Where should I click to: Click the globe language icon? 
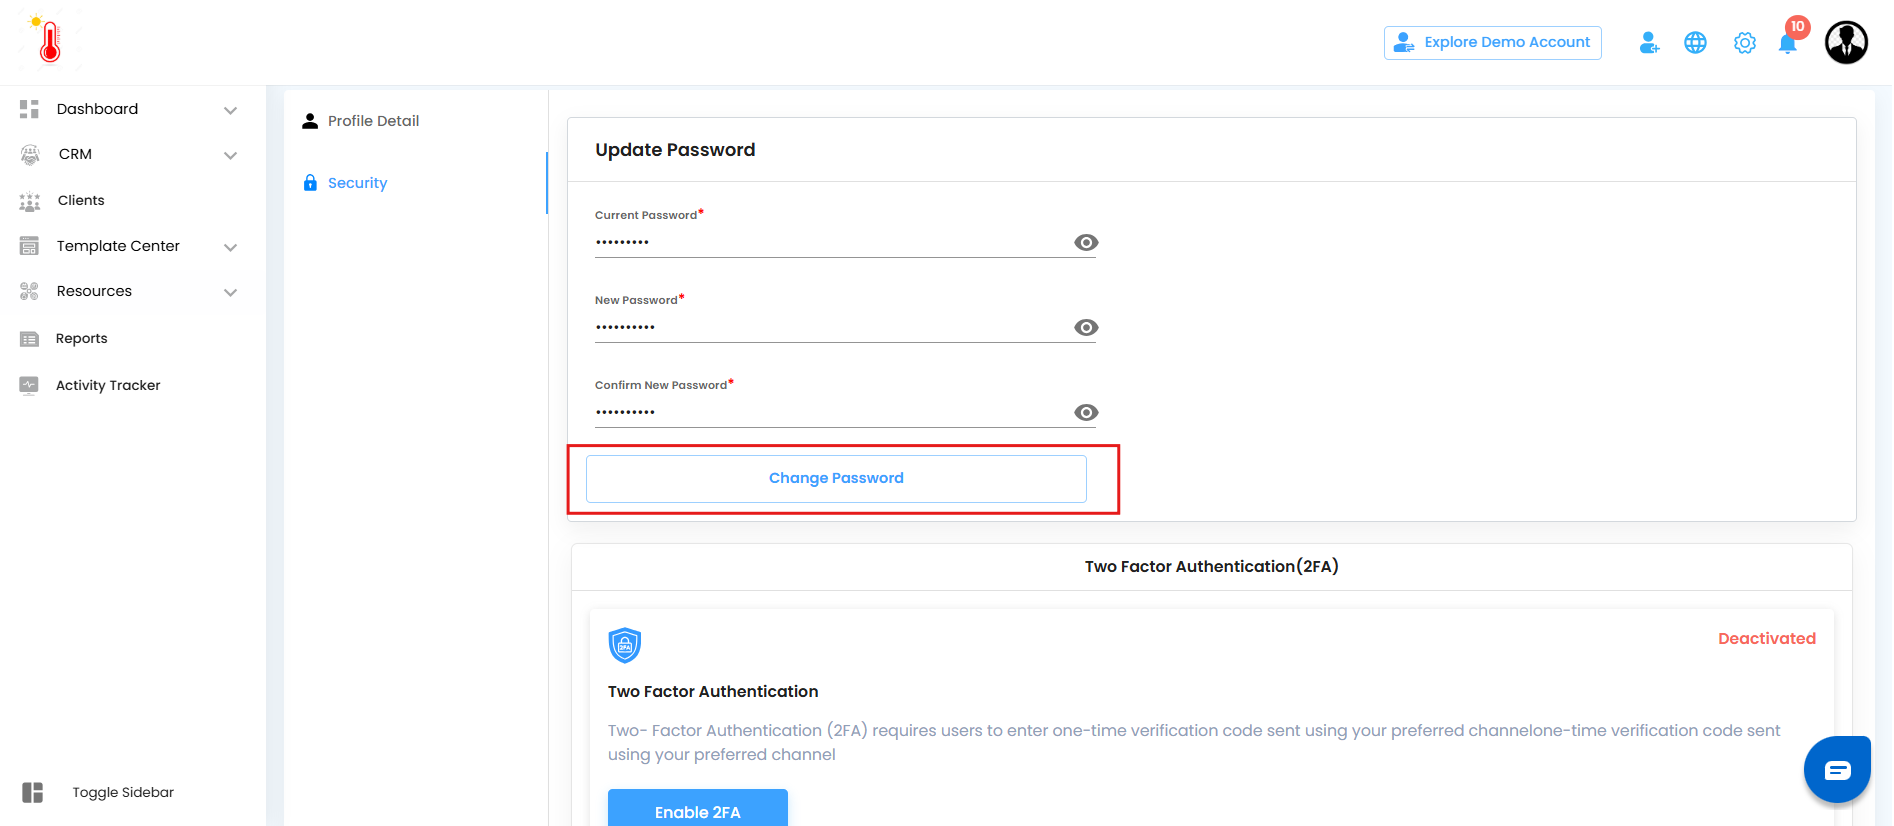1695,43
